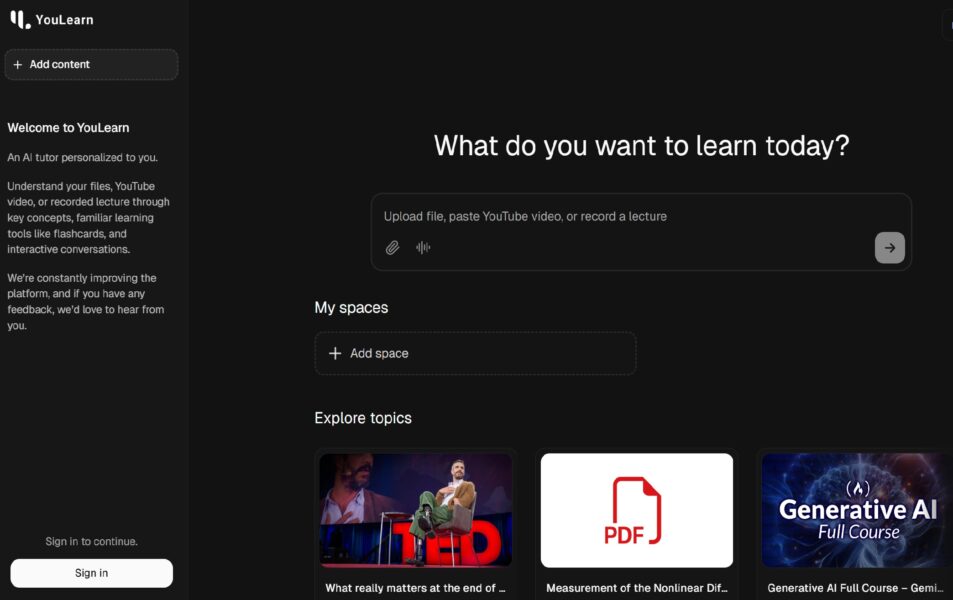
Task: Open "Generative AI Full Course – Gemi..." title
Action: pos(855,588)
